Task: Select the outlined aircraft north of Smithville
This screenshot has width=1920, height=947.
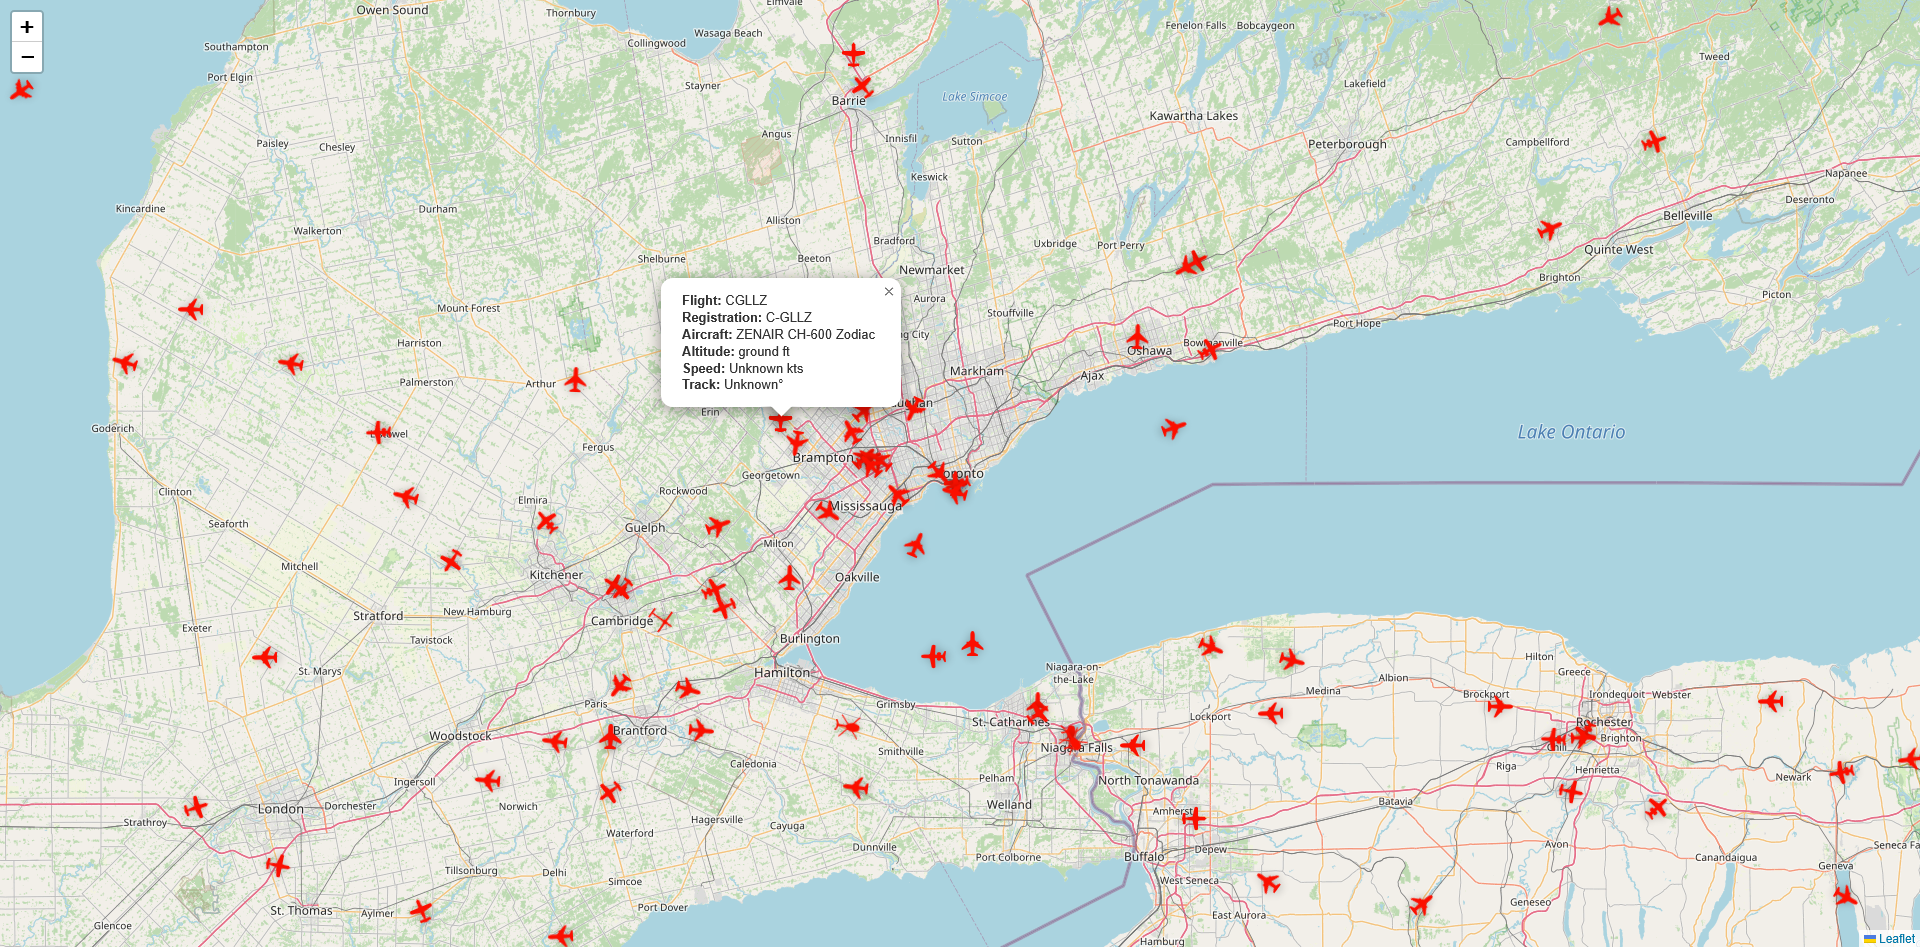Action: tap(848, 726)
